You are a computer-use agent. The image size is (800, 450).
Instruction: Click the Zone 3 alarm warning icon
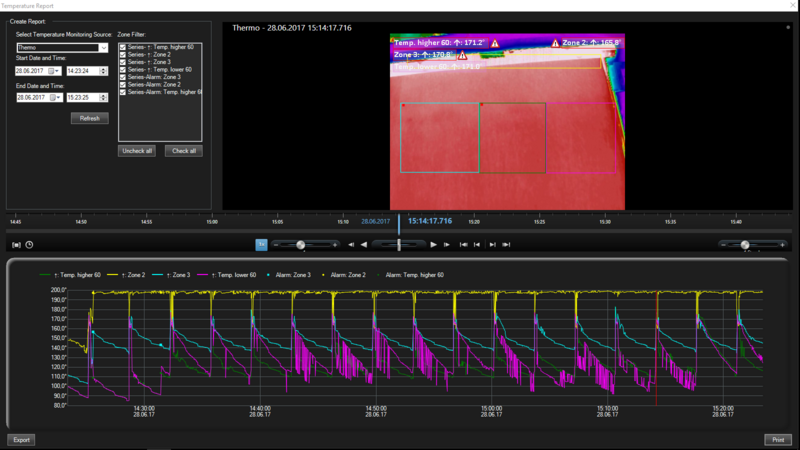(462, 55)
